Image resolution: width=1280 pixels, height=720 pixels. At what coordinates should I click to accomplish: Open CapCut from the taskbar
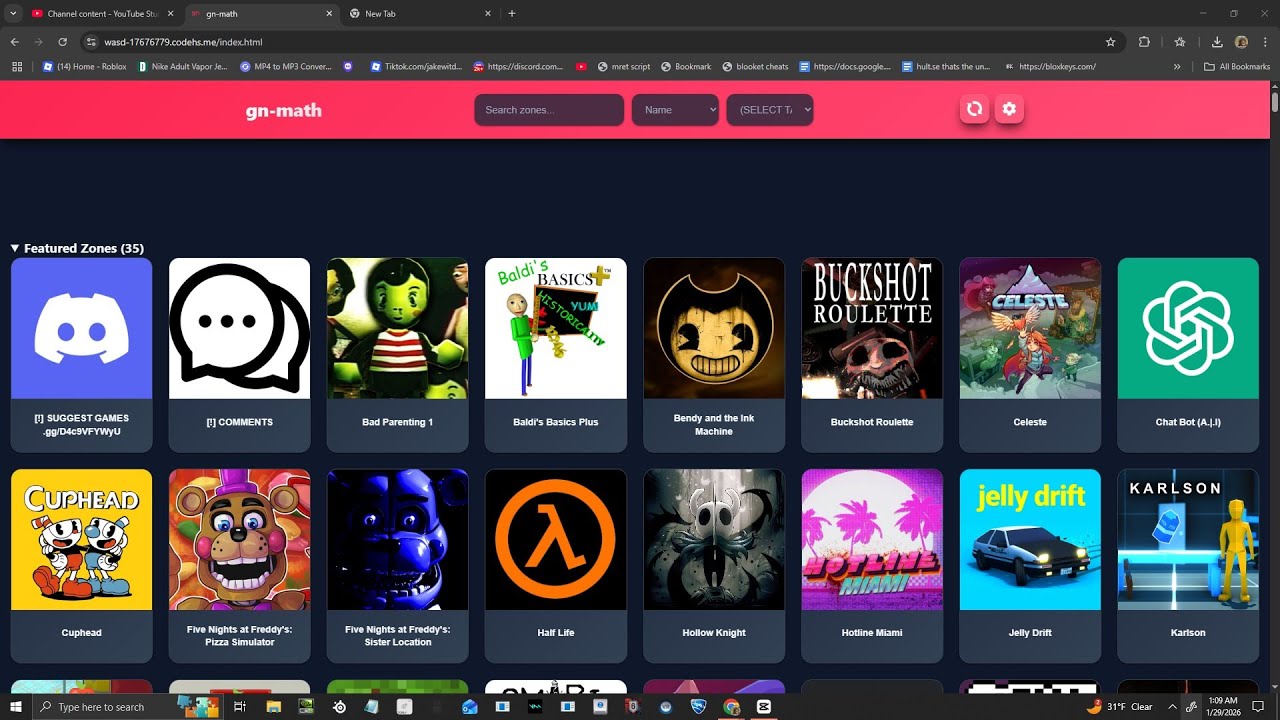click(x=764, y=707)
